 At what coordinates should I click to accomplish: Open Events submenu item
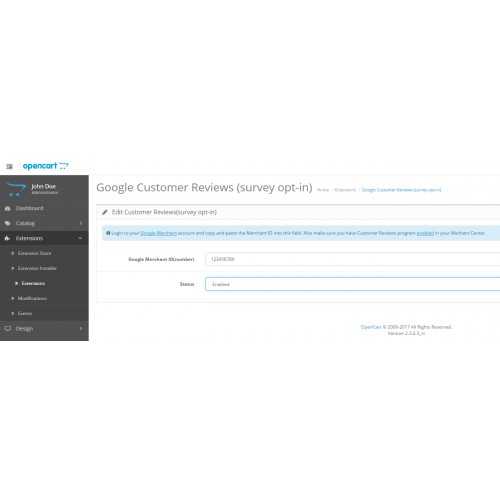(25, 313)
